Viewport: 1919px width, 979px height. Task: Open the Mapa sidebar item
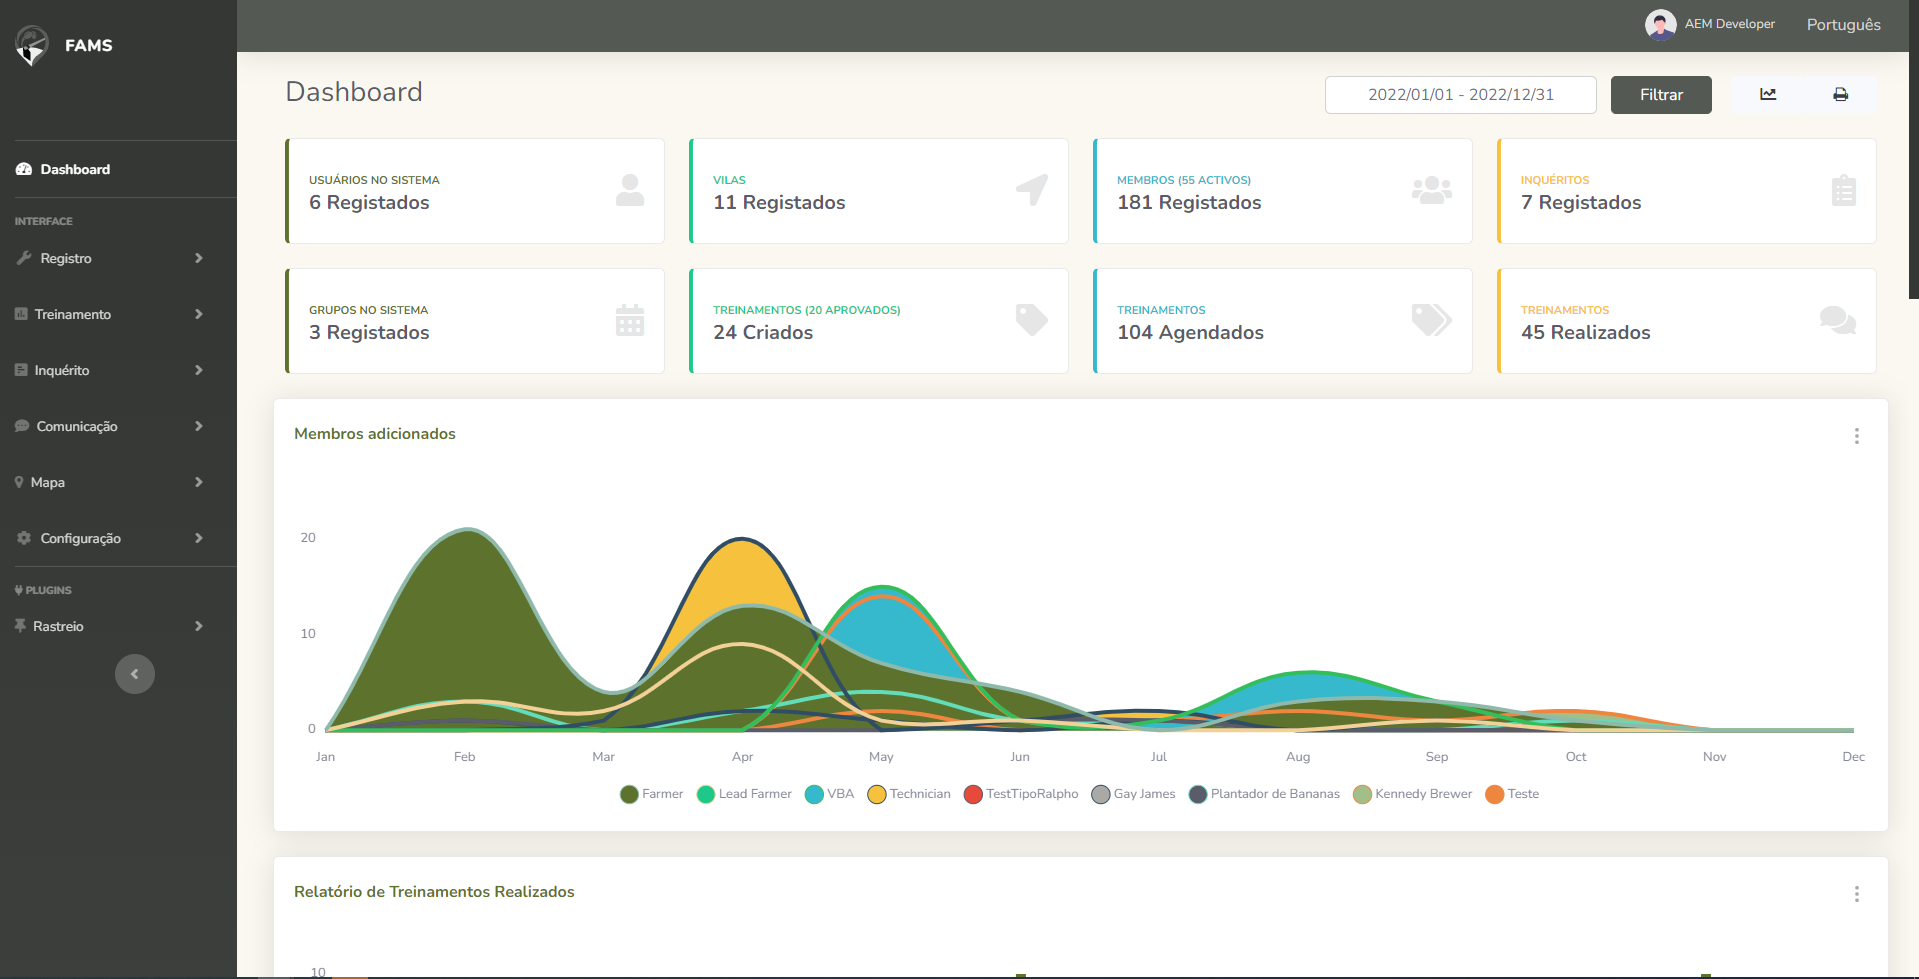pyautogui.click(x=110, y=482)
